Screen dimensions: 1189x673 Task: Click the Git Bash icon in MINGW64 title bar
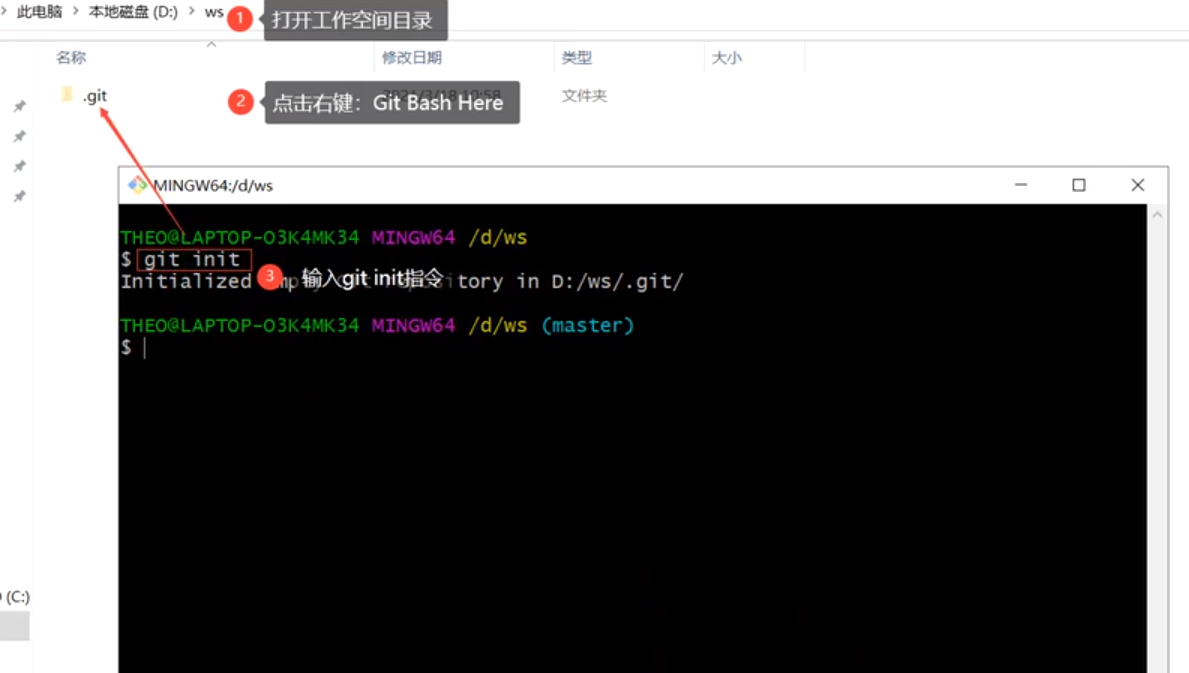pyautogui.click(x=137, y=185)
